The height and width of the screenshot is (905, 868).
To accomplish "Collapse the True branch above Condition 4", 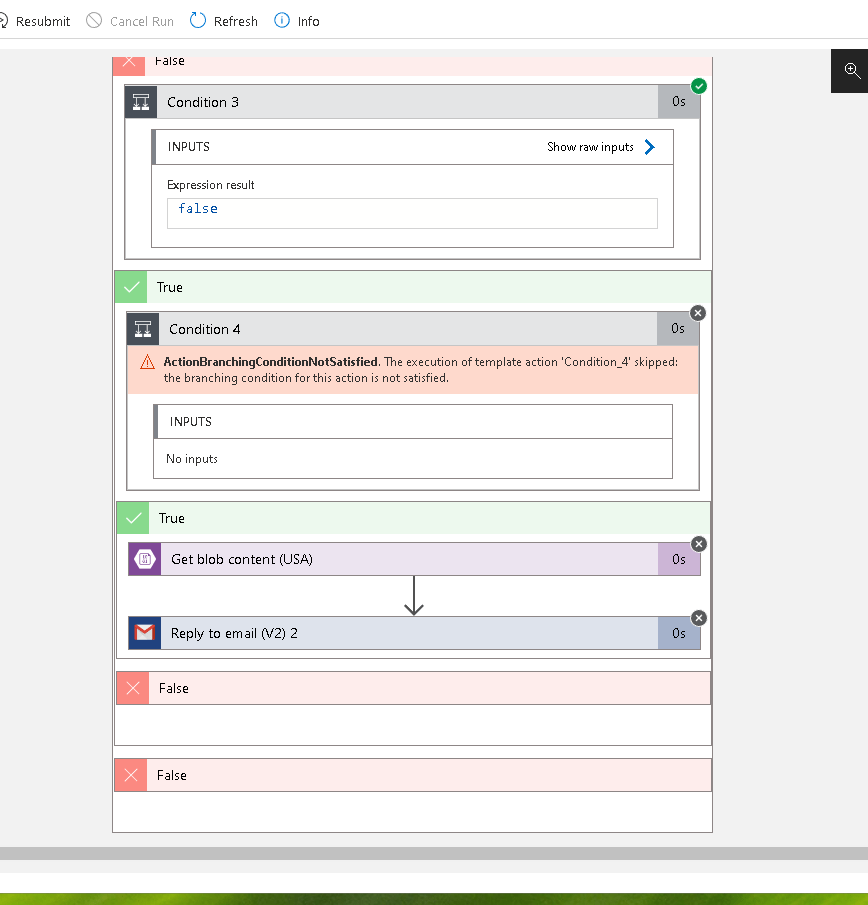I will click(413, 287).
